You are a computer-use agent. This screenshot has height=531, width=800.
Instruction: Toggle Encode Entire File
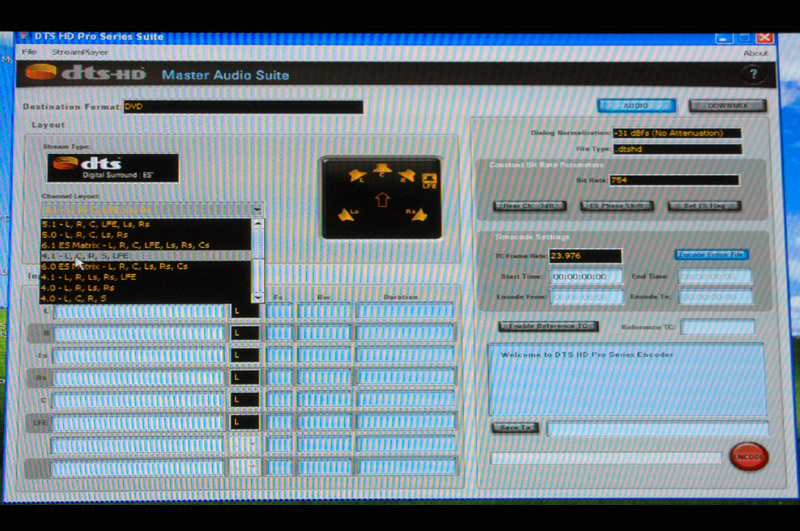click(712, 255)
